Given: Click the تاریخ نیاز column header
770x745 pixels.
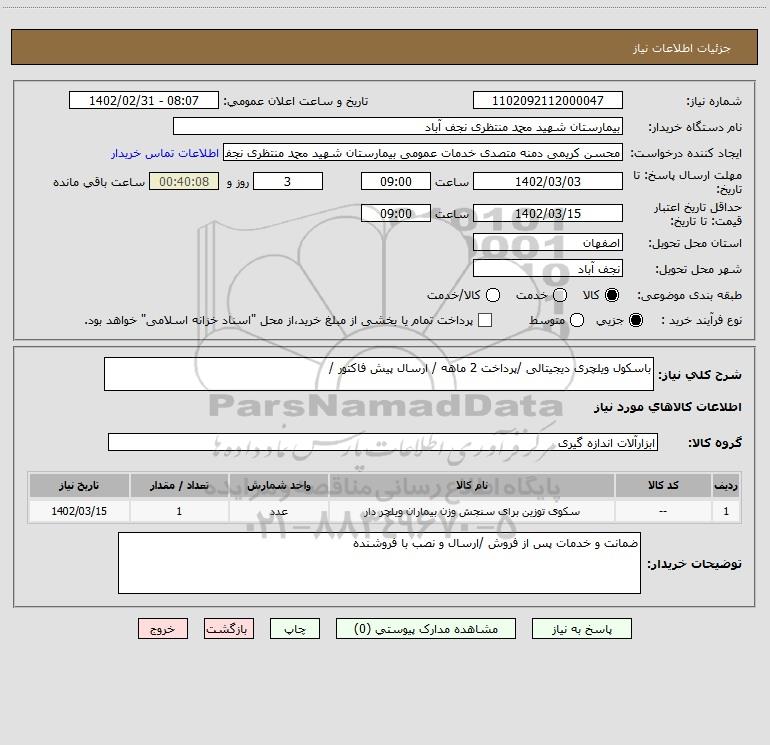Looking at the screenshot, I should click(x=79, y=485).
